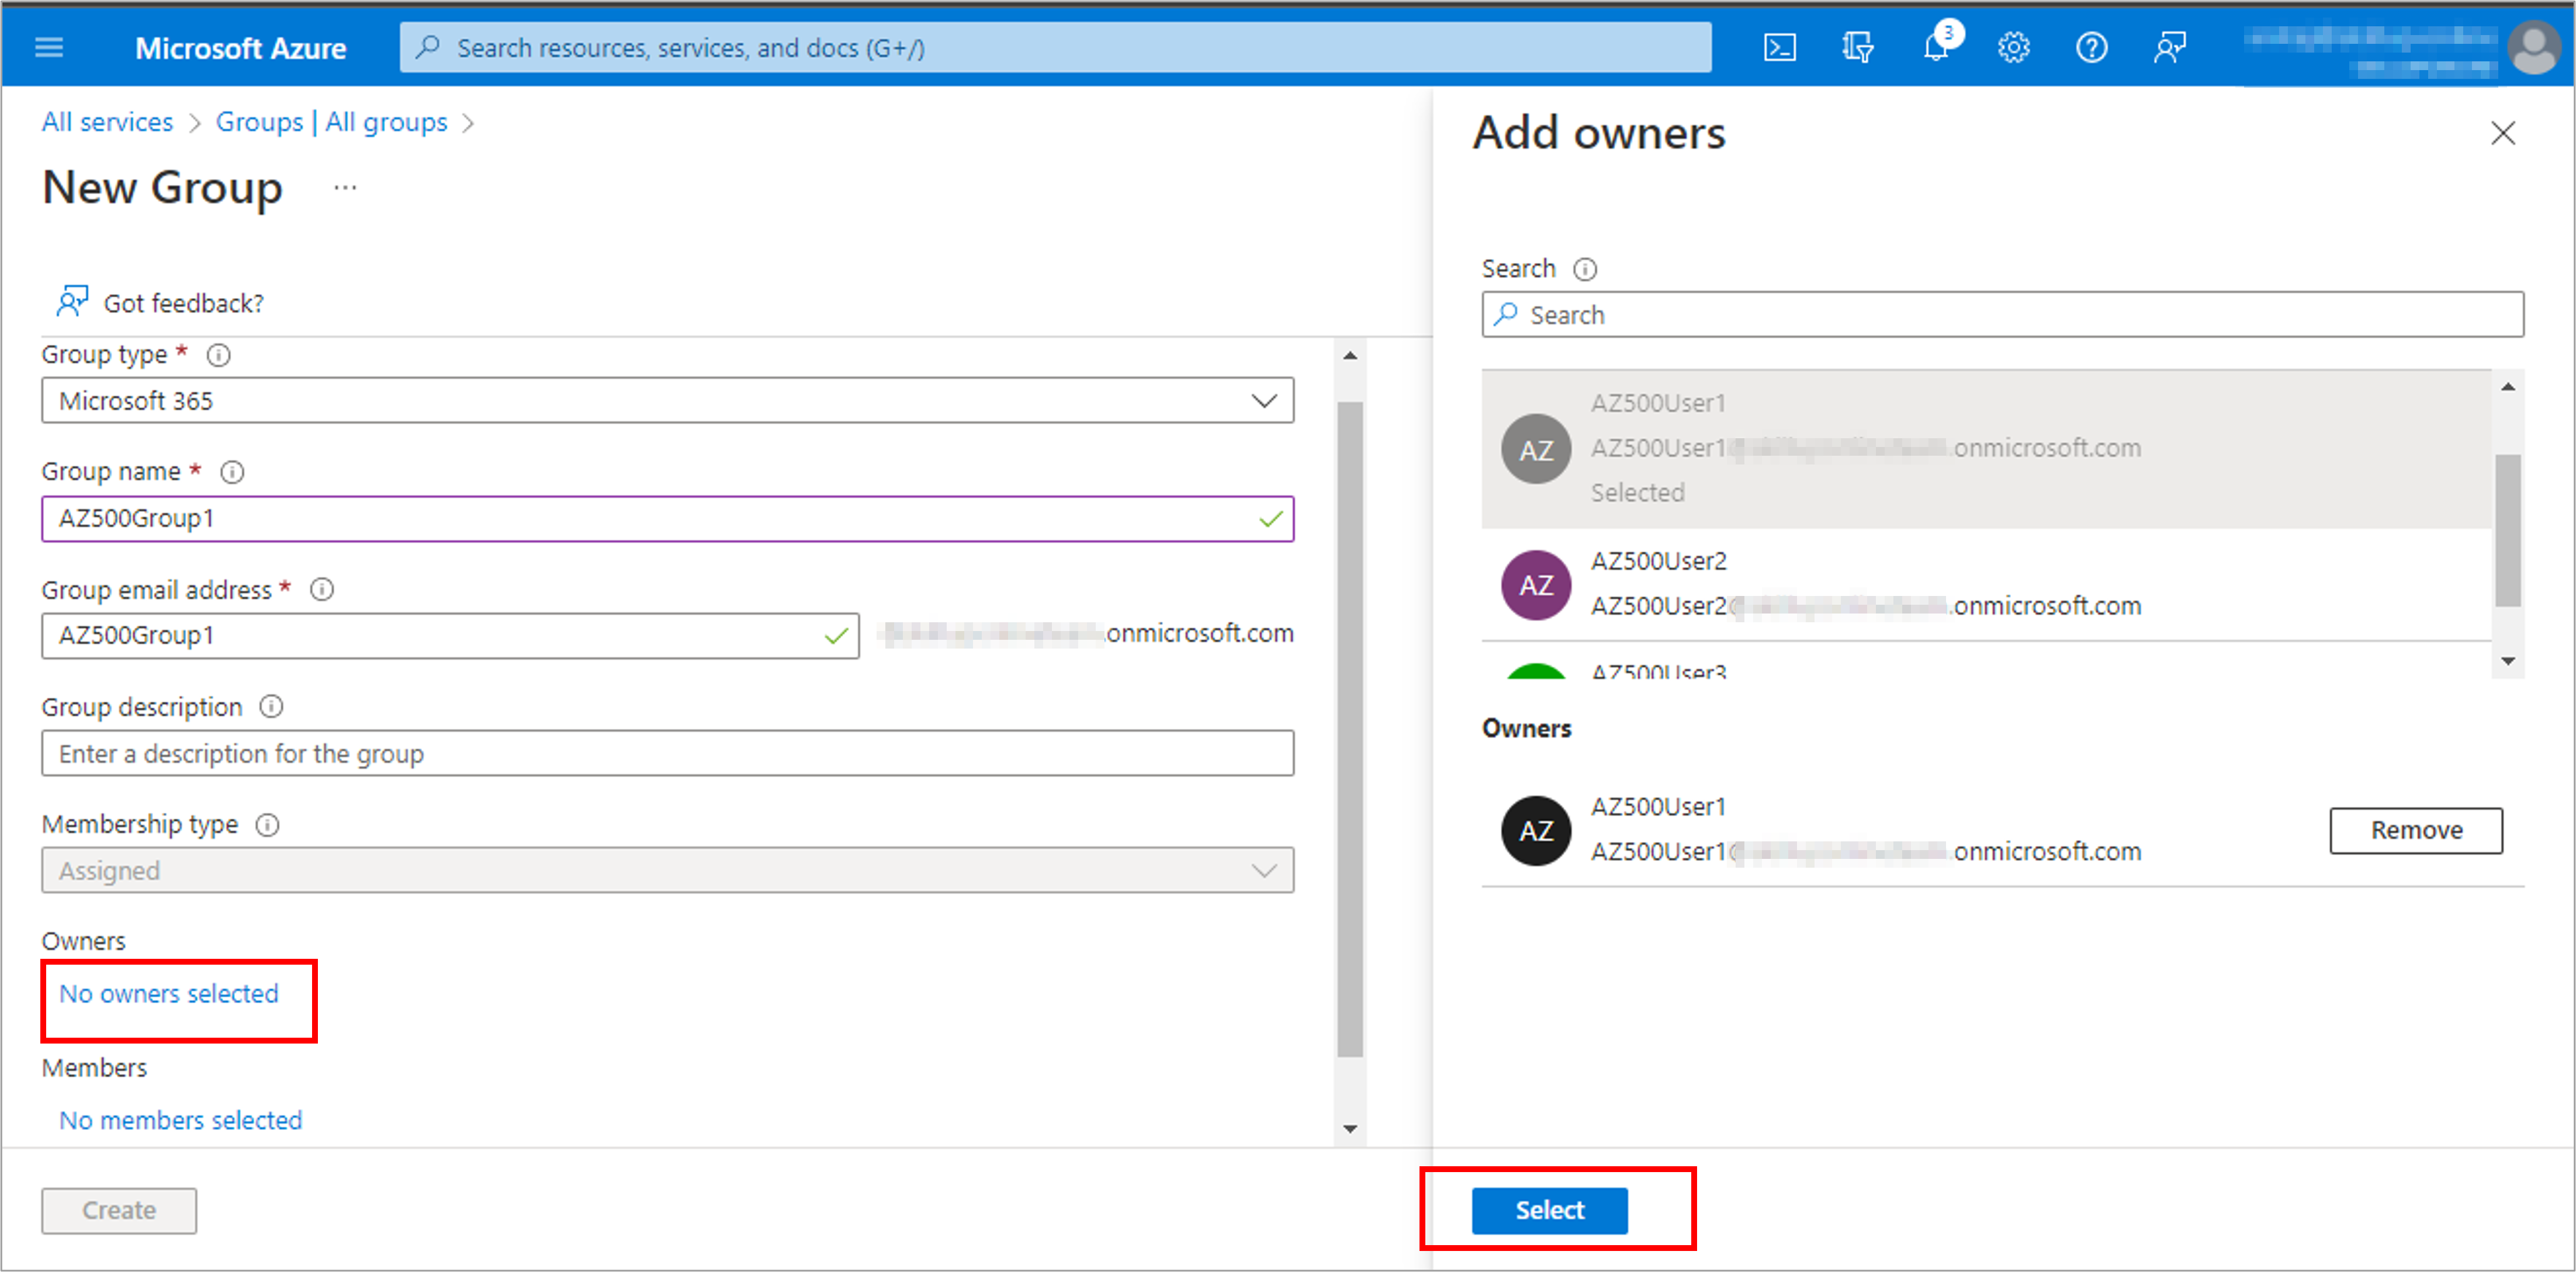
Task: Show Membership type info icon
Action: [268, 825]
